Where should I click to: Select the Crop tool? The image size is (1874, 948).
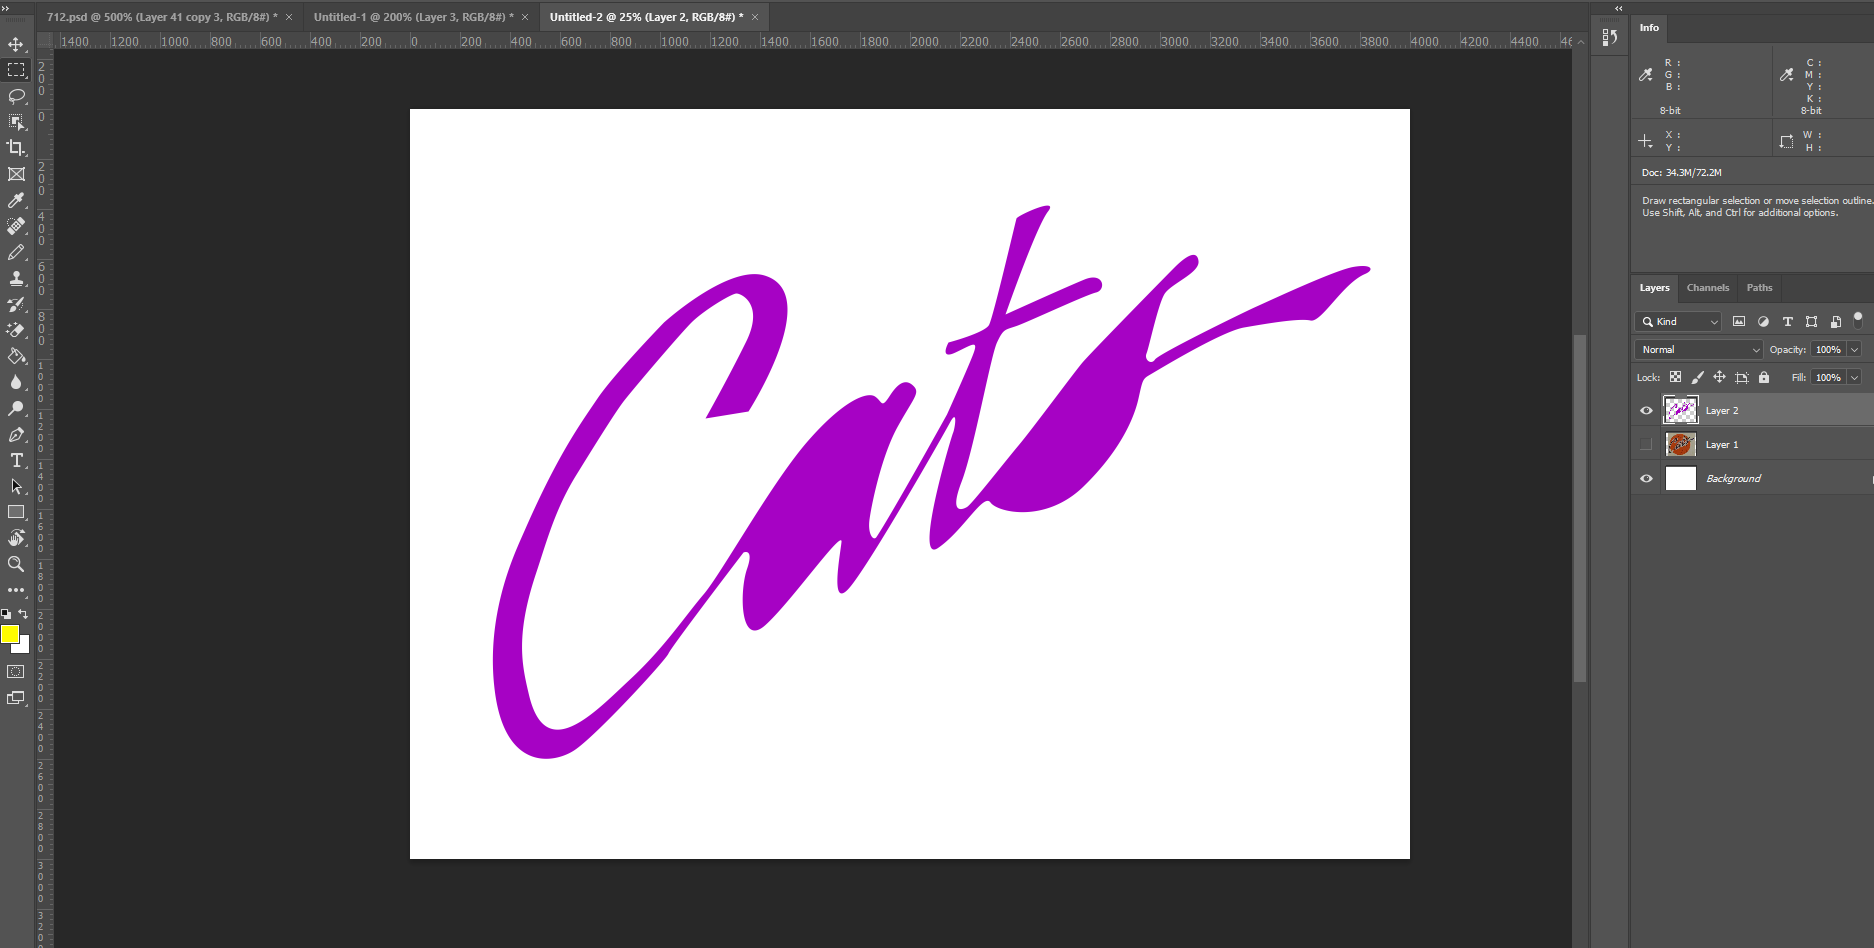coord(16,148)
